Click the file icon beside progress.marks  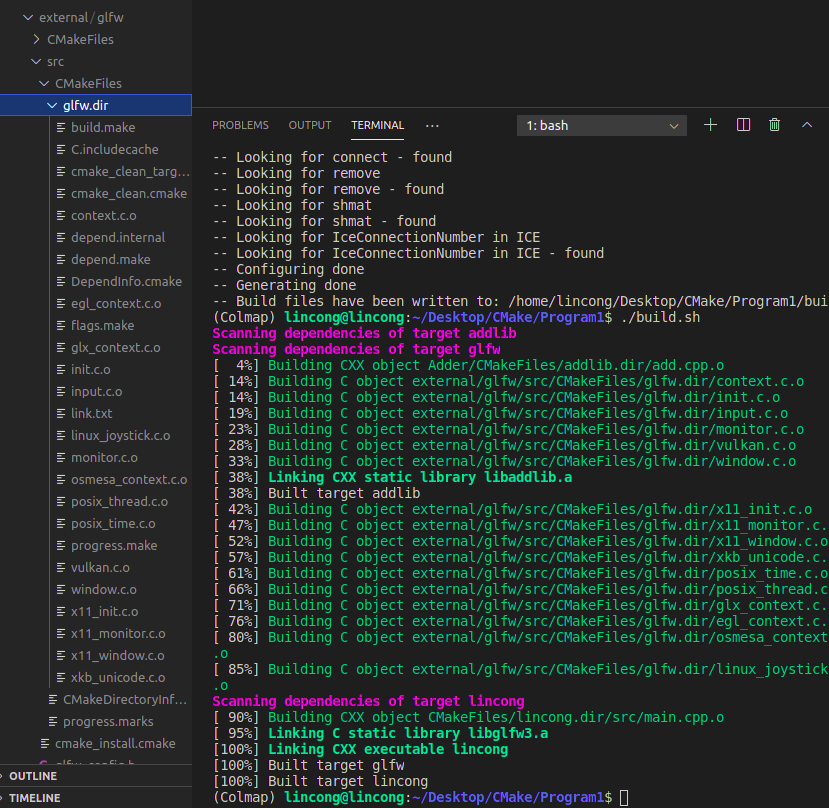click(53, 721)
